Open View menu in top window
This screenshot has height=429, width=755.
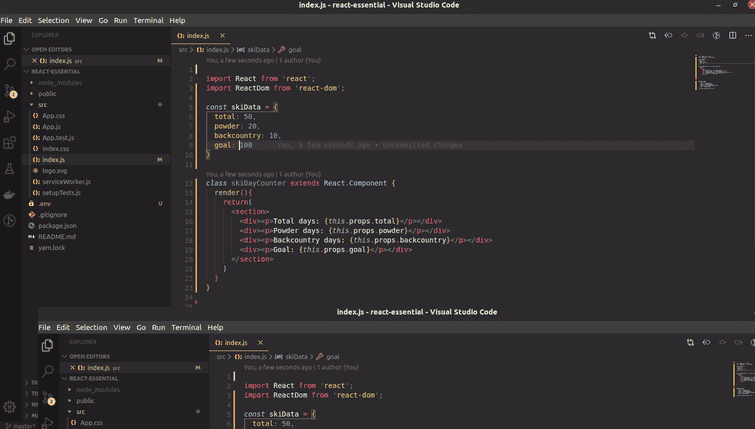(84, 20)
